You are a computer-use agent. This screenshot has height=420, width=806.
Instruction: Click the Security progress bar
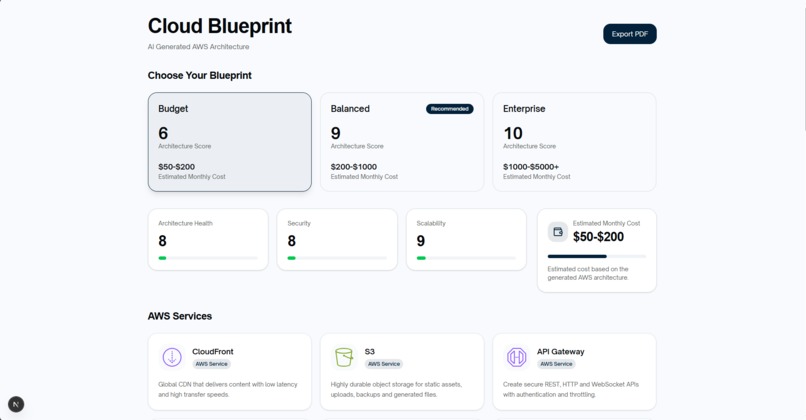click(337, 258)
